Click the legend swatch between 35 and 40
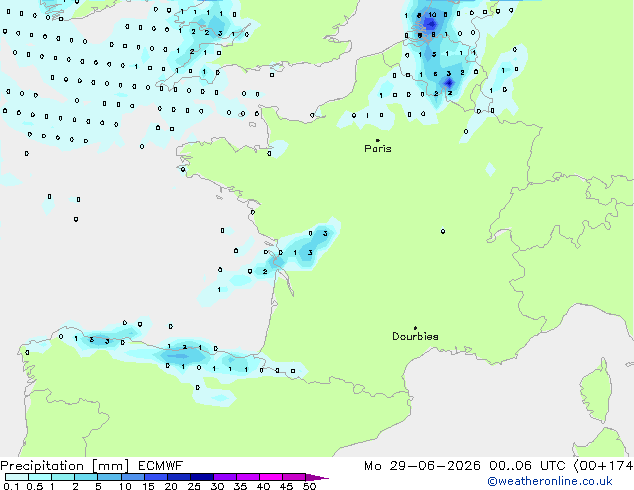Viewport: 634px width, 490px height. (248, 477)
